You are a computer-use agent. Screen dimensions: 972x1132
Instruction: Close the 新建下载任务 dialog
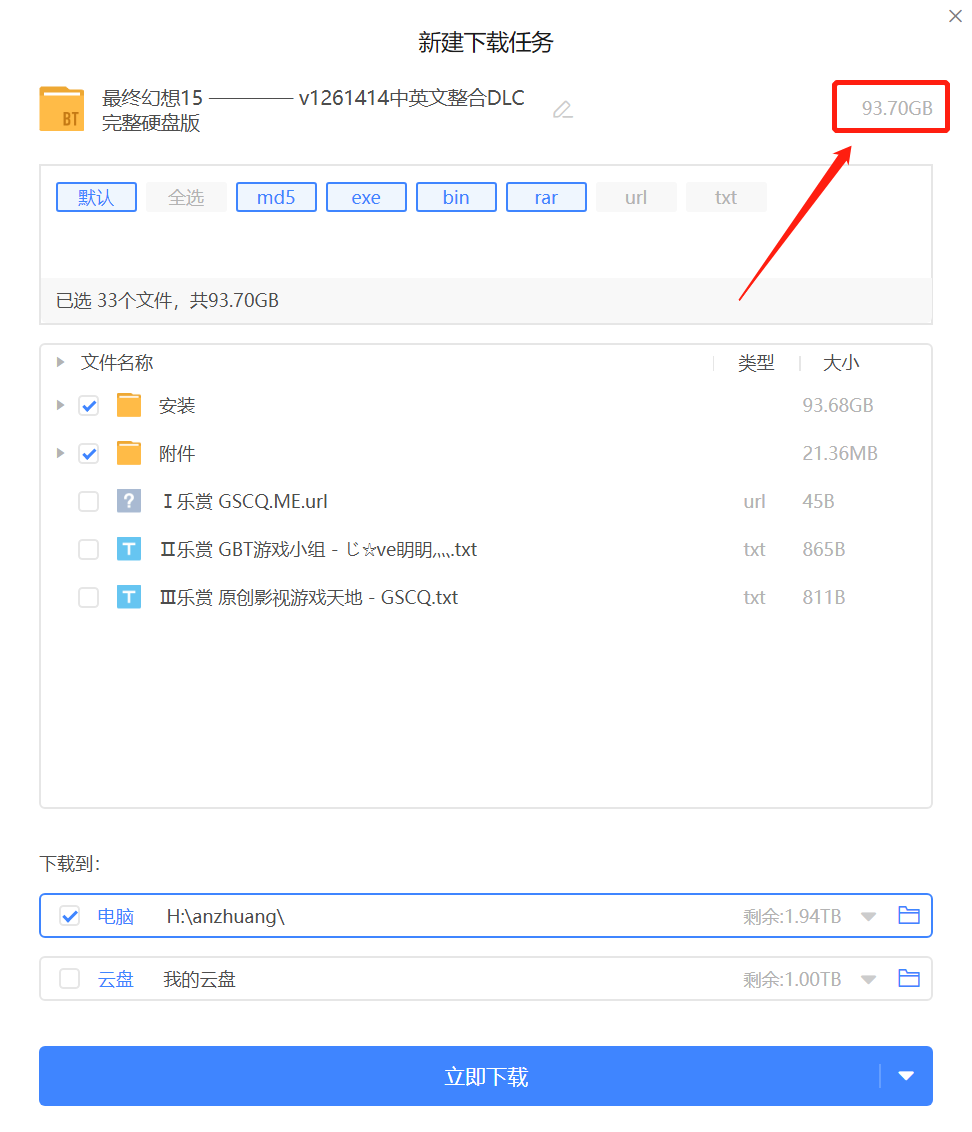coord(955,16)
